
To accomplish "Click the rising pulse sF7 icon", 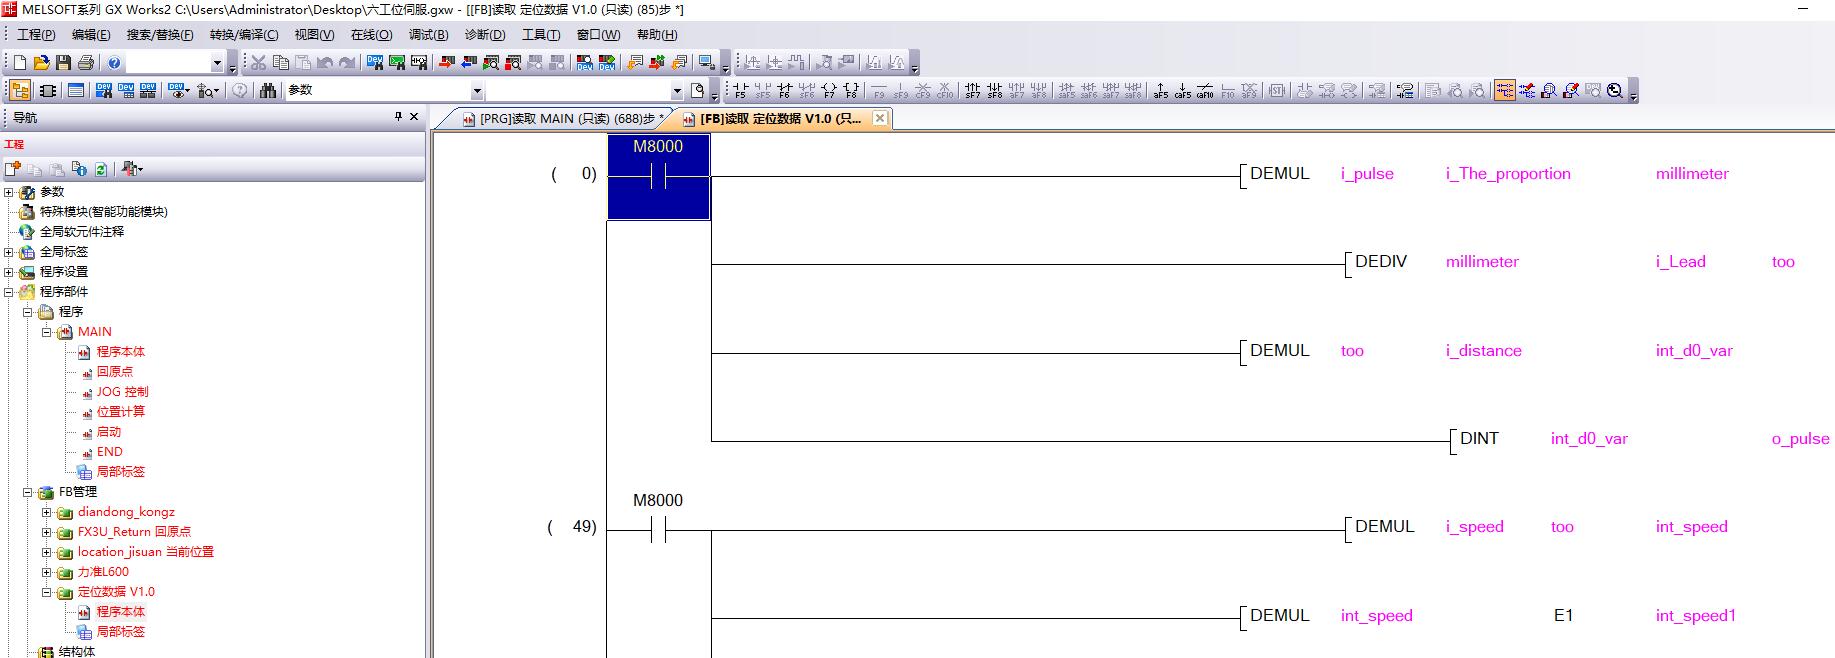I will click(972, 91).
